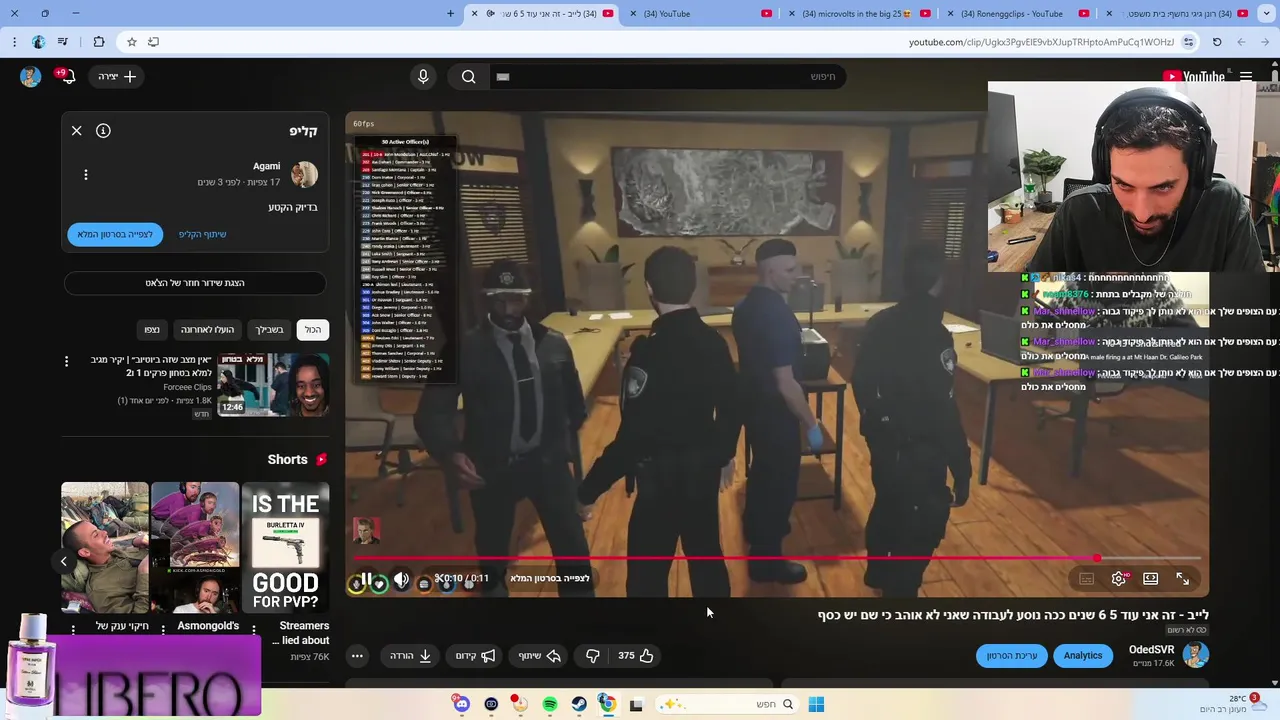Open Chrome three-dot menu
Image resolution: width=1280 pixels, height=720 pixels.
coord(14,42)
